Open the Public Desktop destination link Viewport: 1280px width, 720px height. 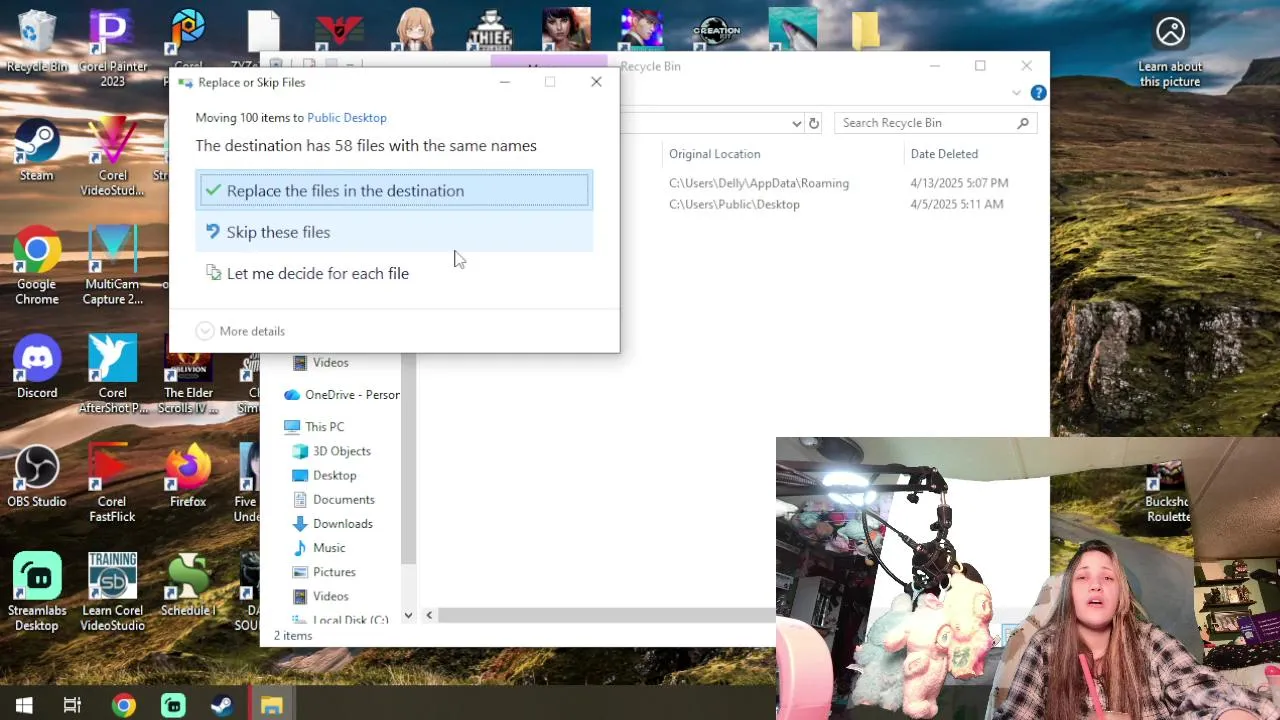point(346,118)
